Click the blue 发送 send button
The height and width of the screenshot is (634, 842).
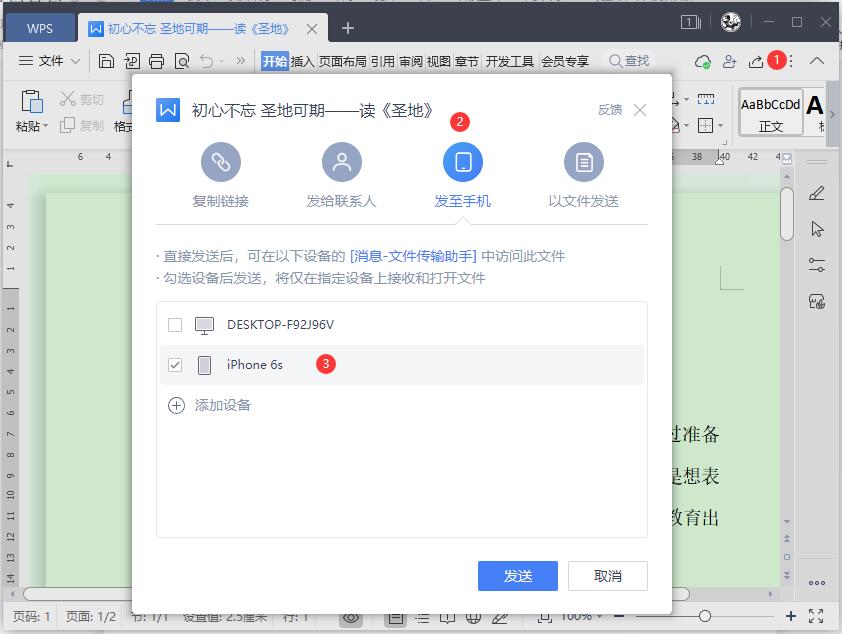518,576
